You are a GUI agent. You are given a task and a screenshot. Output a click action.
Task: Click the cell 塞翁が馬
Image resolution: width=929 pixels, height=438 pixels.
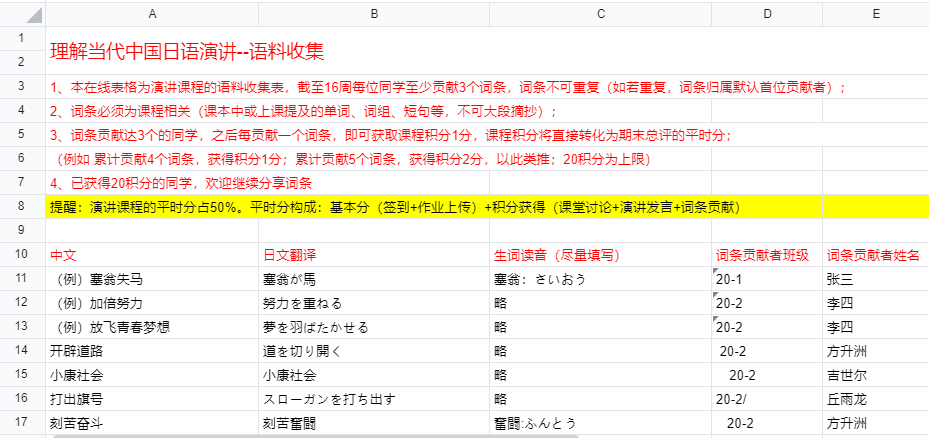374,279
